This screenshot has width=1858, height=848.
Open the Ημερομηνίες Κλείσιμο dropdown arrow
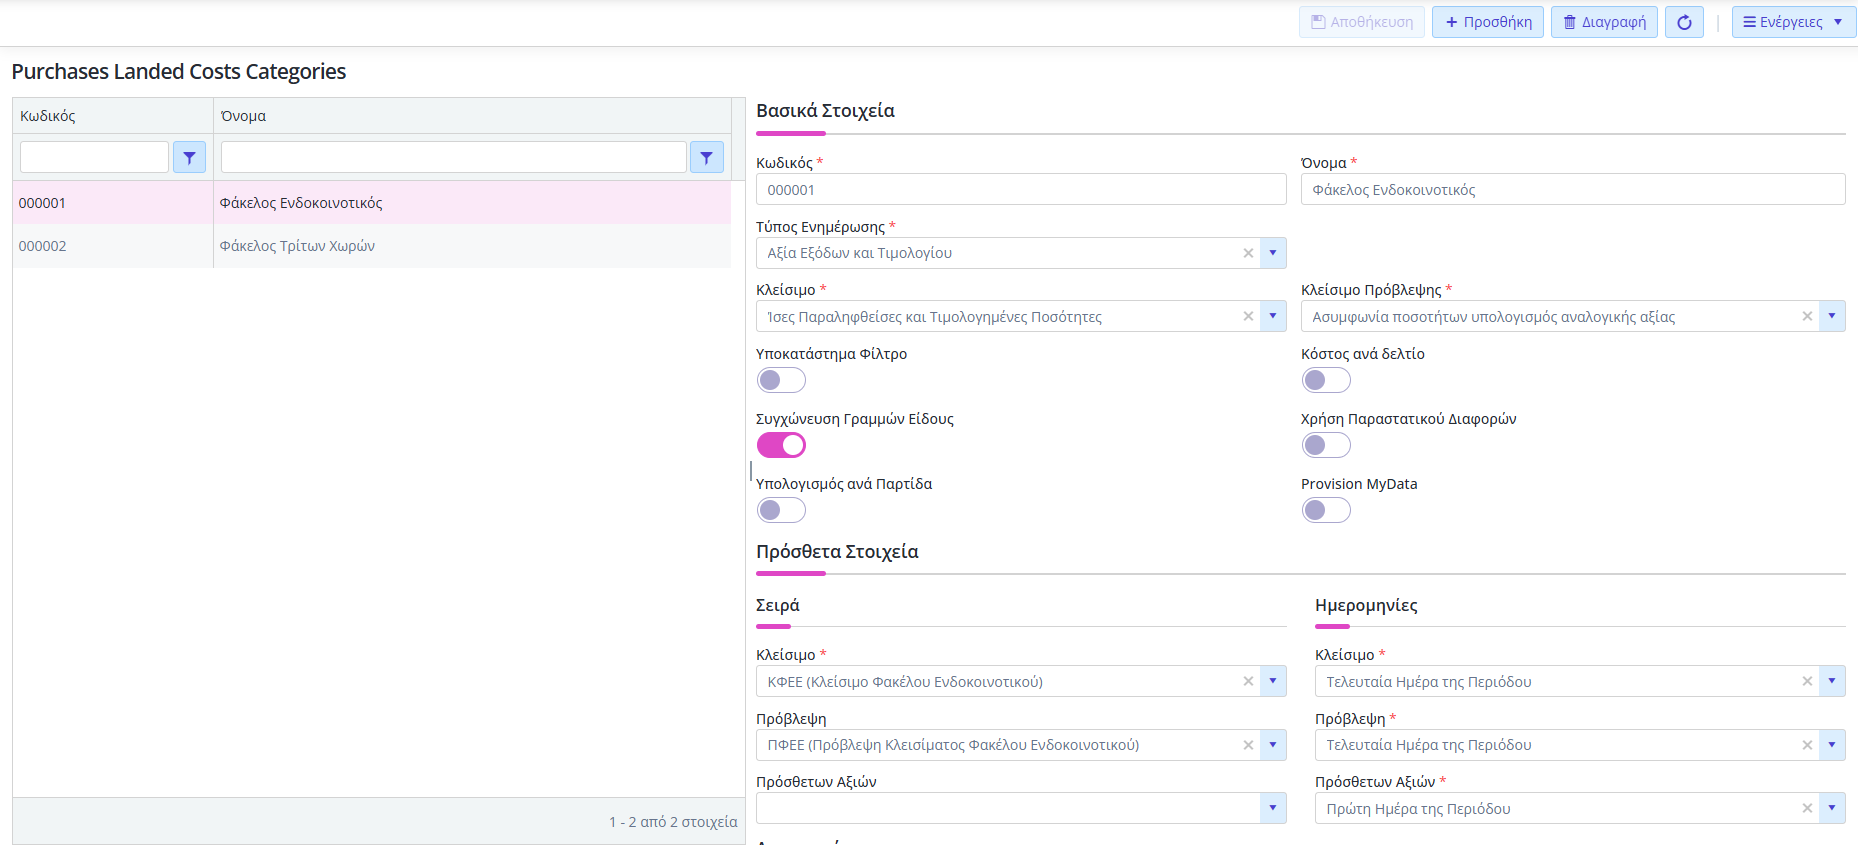pyautogui.click(x=1832, y=681)
